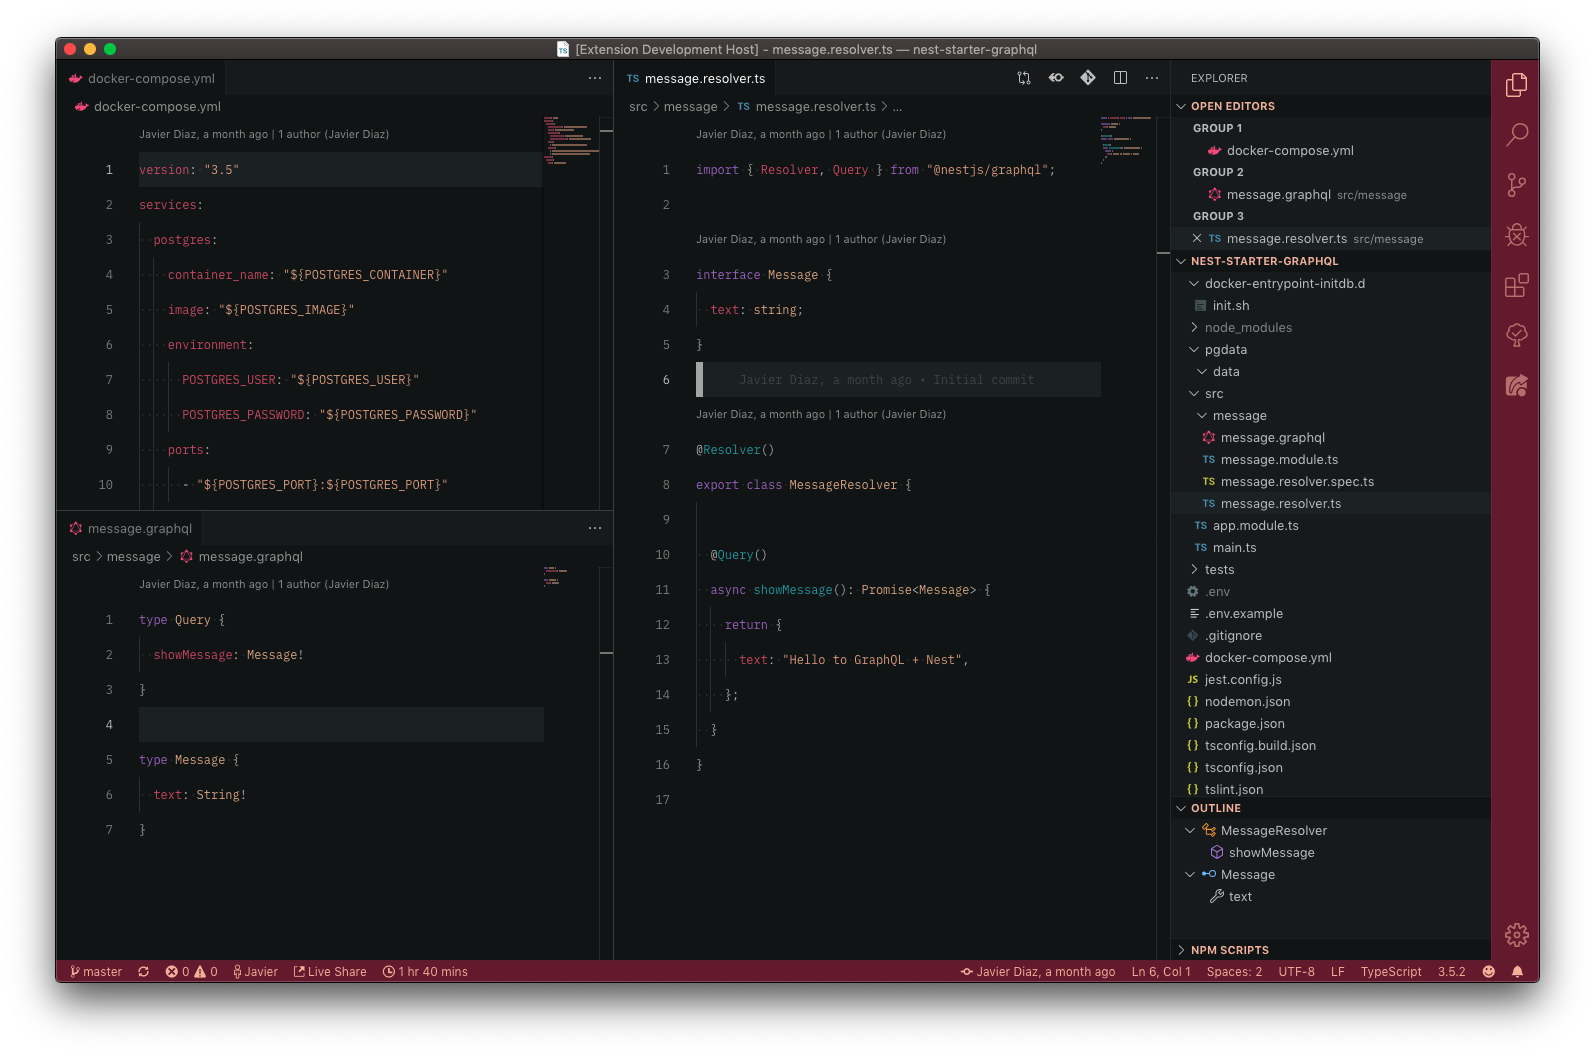The image size is (1595, 1056).
Task: Change indentation via Spaces: 2
Action: (1234, 972)
